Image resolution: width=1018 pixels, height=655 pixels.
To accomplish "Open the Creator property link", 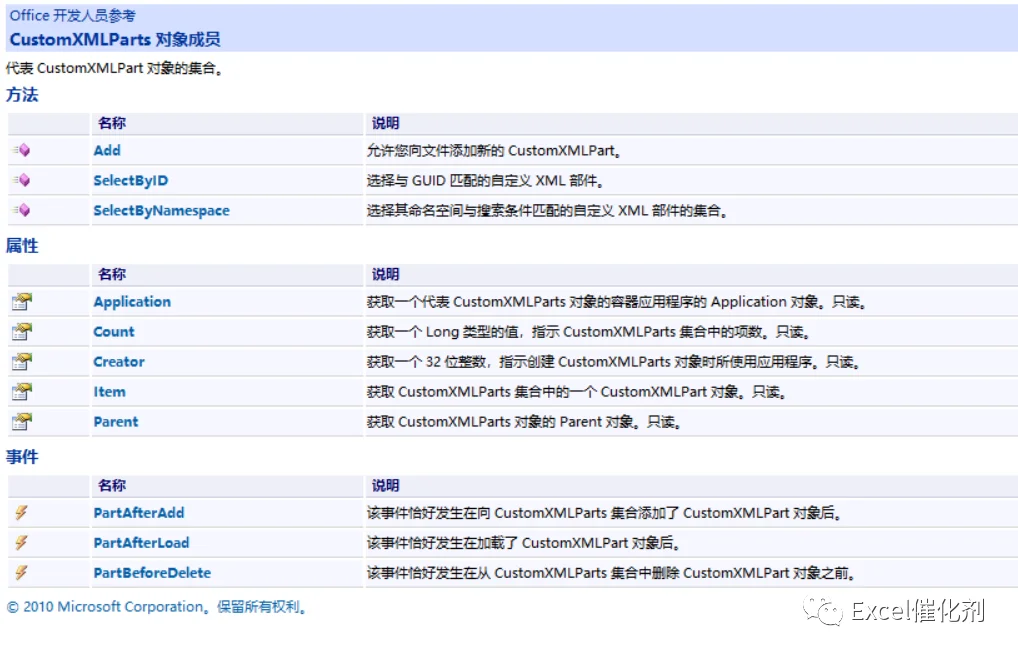I will click(119, 362).
